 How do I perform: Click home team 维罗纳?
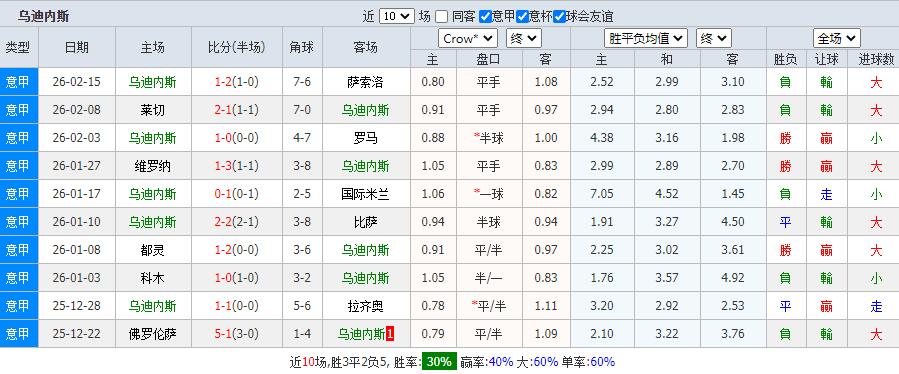152,166
